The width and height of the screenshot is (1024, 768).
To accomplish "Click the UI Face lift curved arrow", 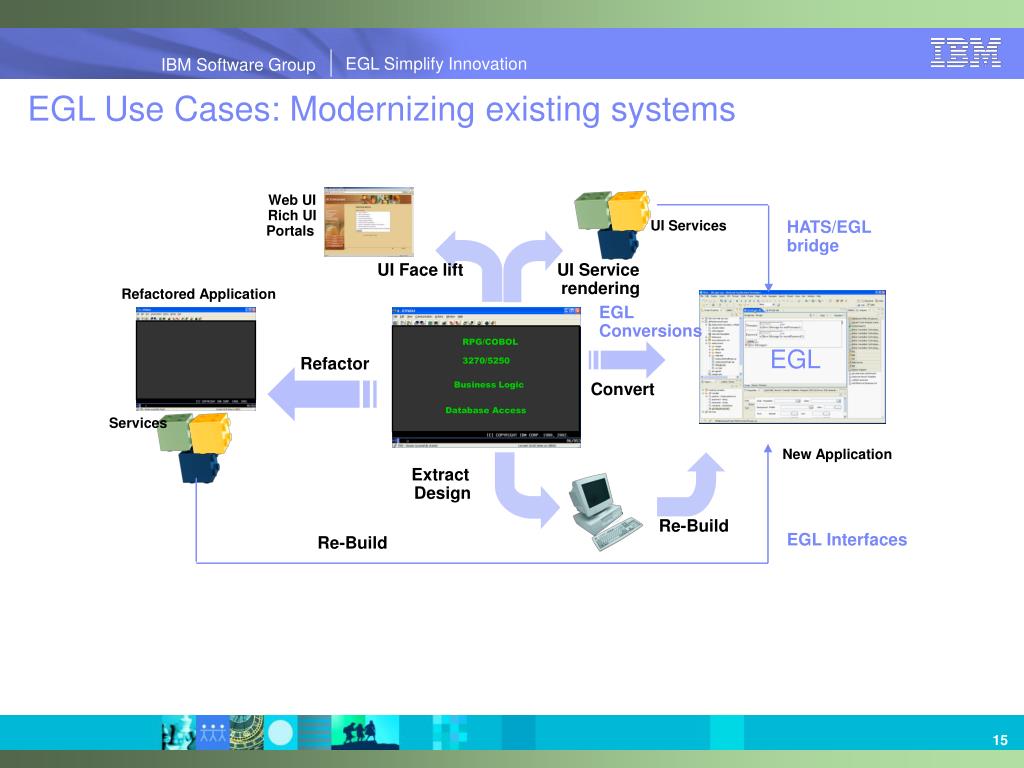I will point(469,266).
